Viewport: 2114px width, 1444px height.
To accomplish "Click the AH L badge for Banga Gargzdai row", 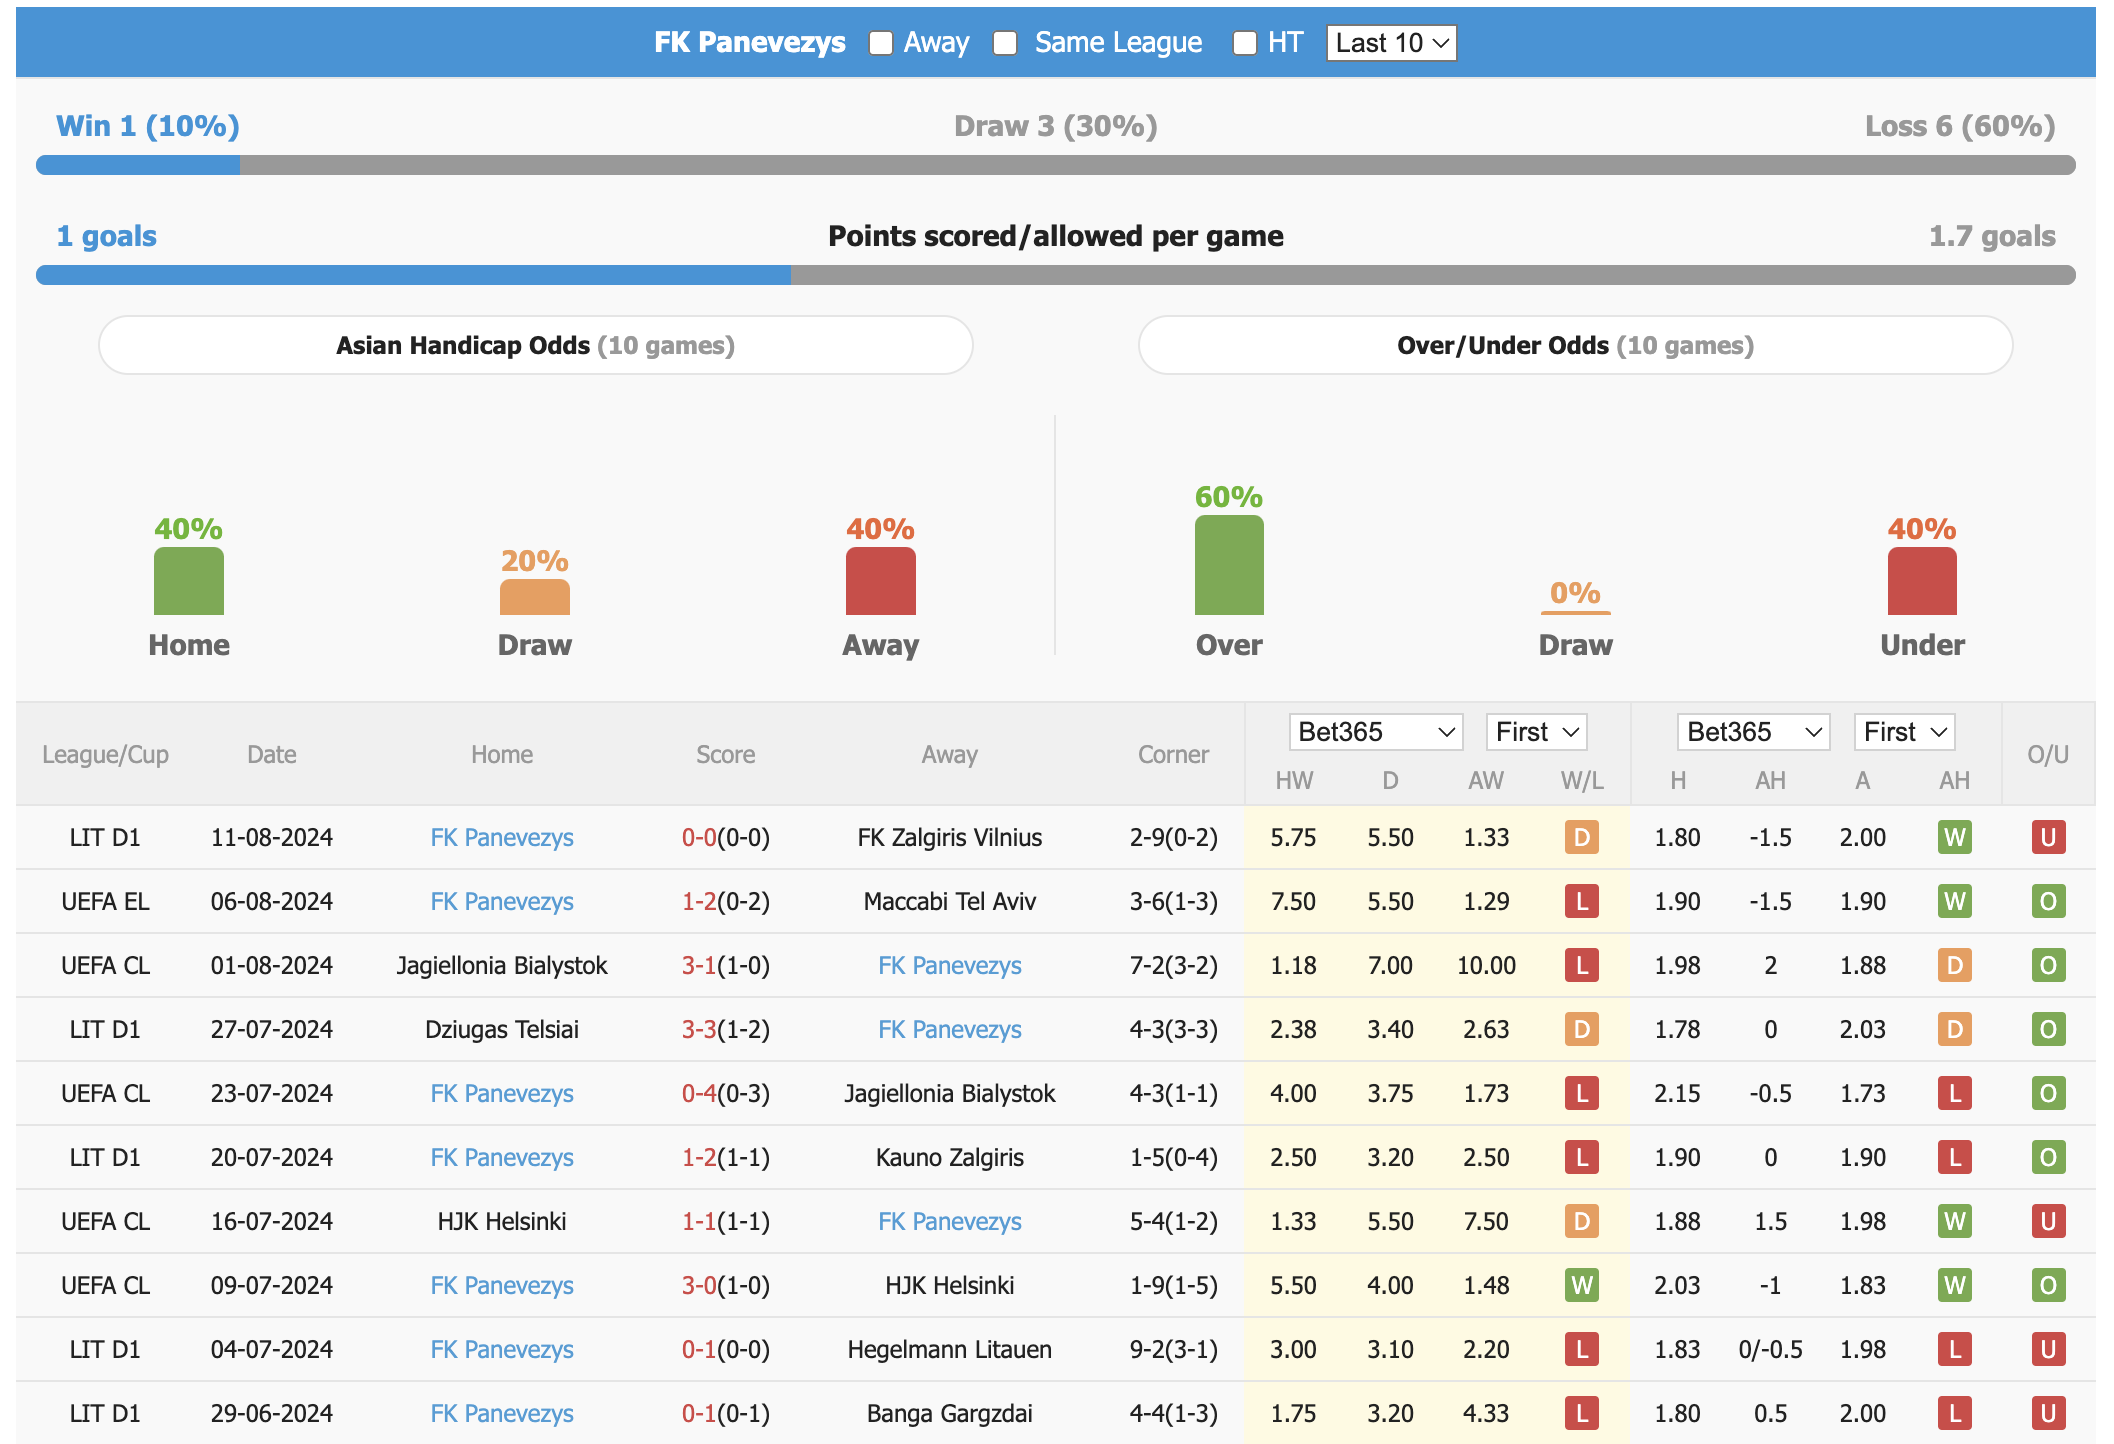I will coord(1955,1413).
